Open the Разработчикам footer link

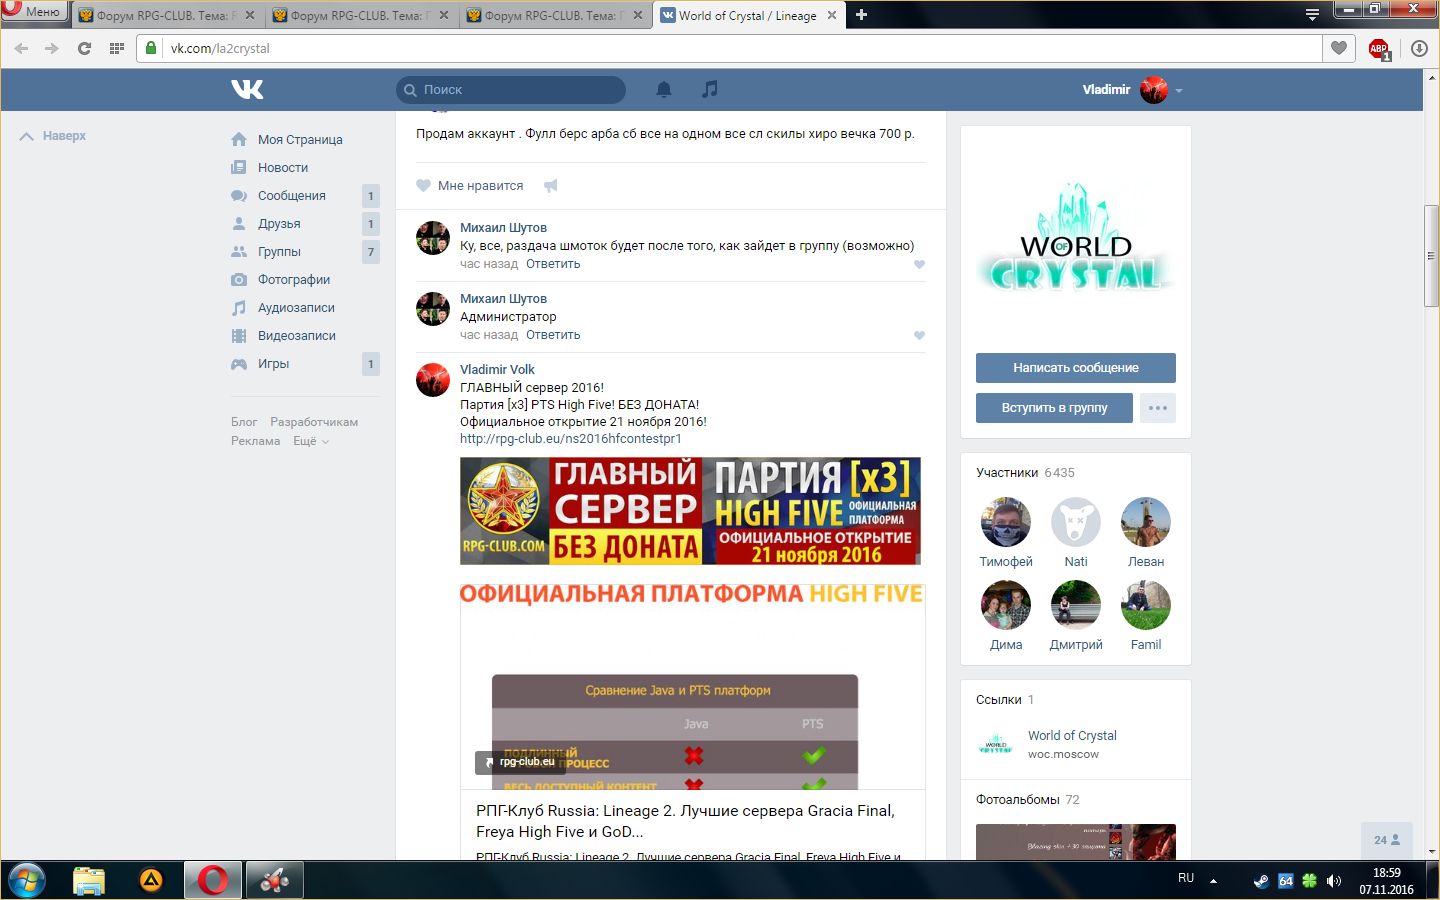pyautogui.click(x=314, y=422)
